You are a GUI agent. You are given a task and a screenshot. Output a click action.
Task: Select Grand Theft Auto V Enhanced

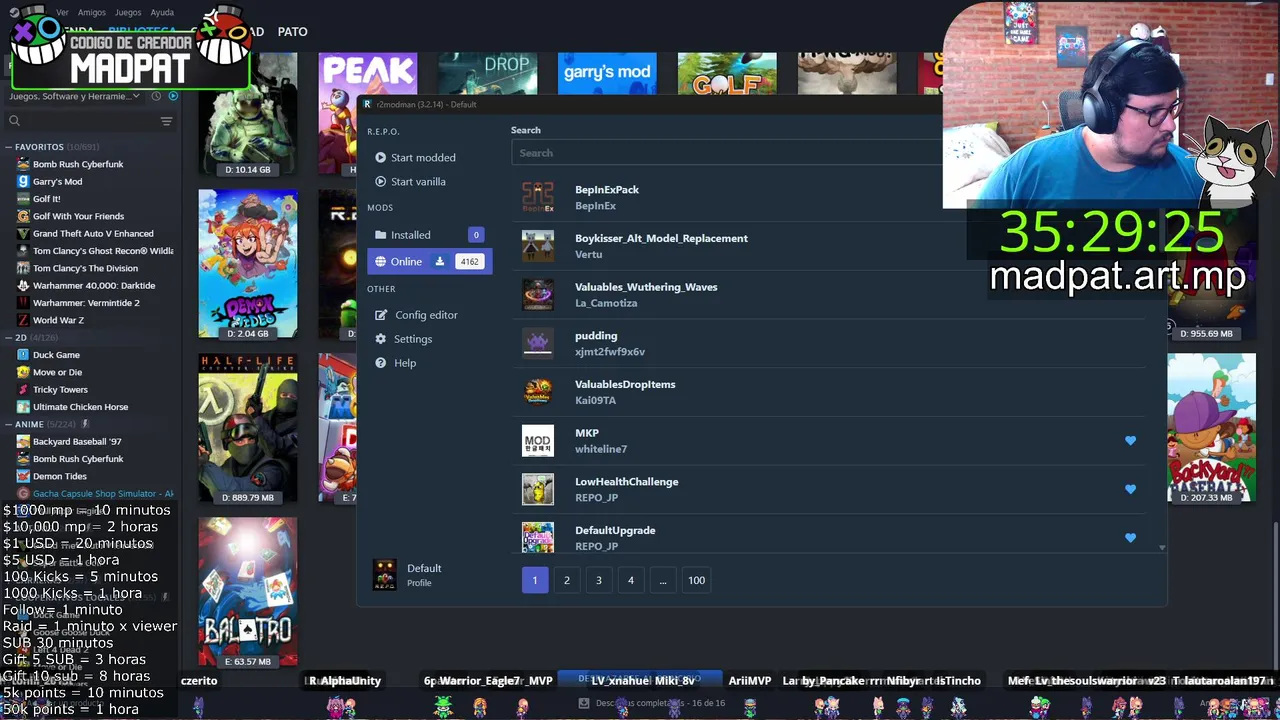pos(93,233)
